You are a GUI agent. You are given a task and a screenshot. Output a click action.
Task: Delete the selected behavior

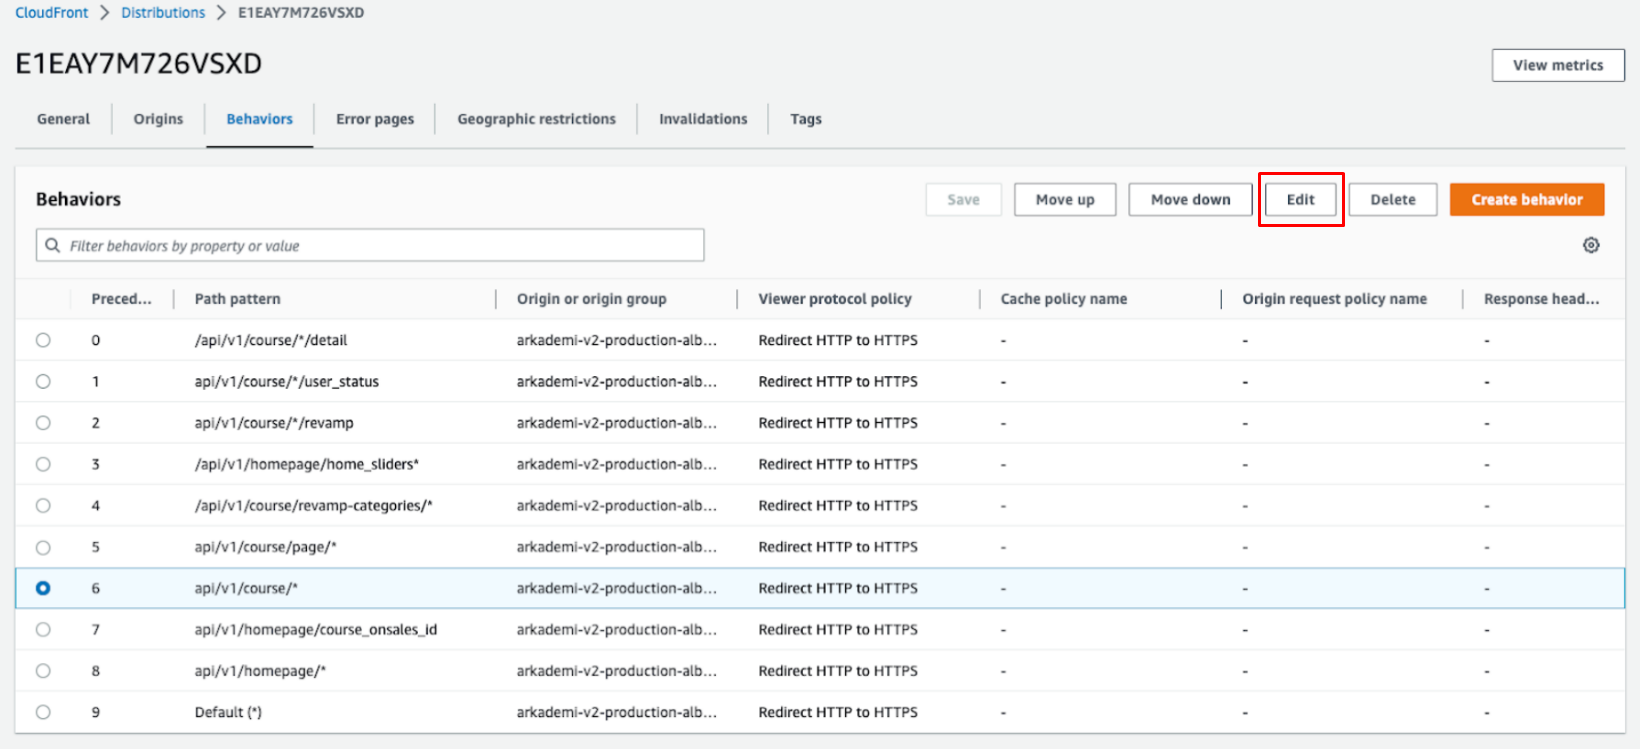pos(1392,200)
